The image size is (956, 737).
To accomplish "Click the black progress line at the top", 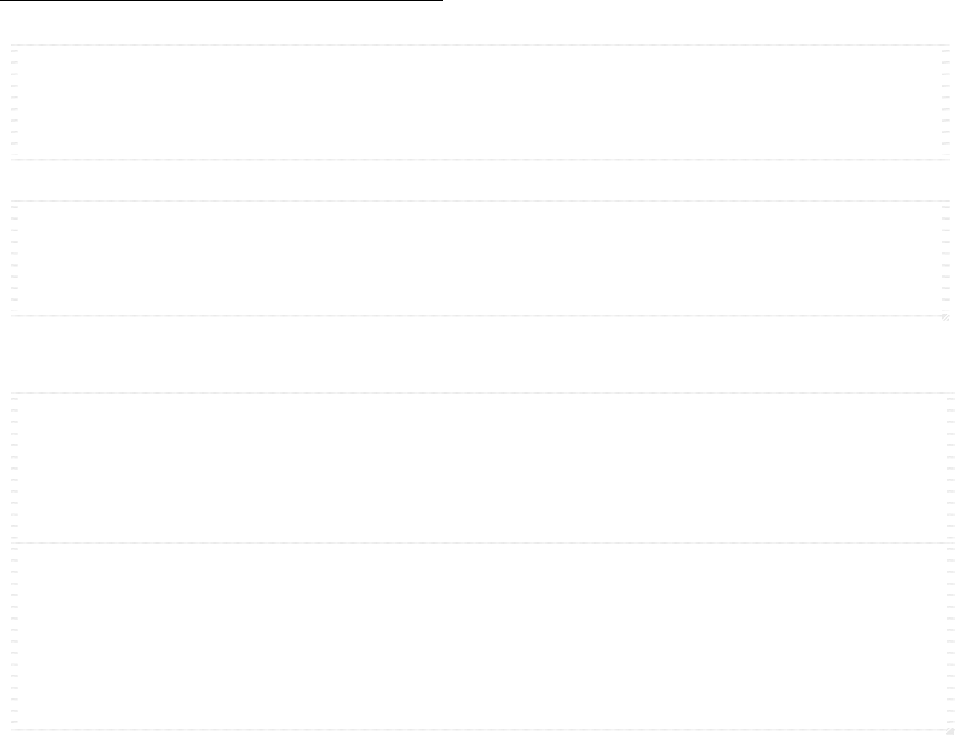I will [x=221, y=1].
